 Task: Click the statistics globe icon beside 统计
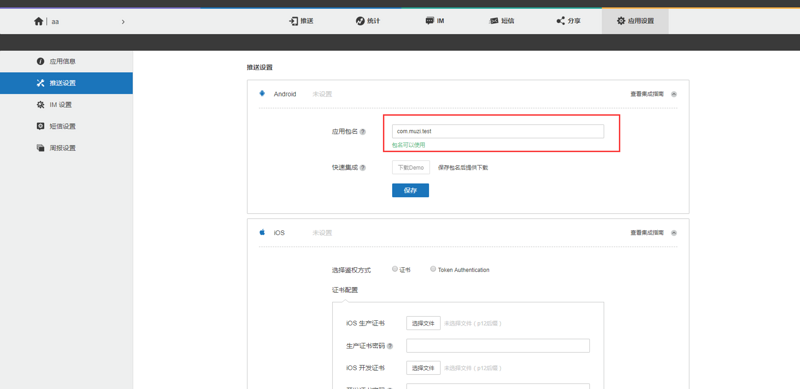click(360, 21)
